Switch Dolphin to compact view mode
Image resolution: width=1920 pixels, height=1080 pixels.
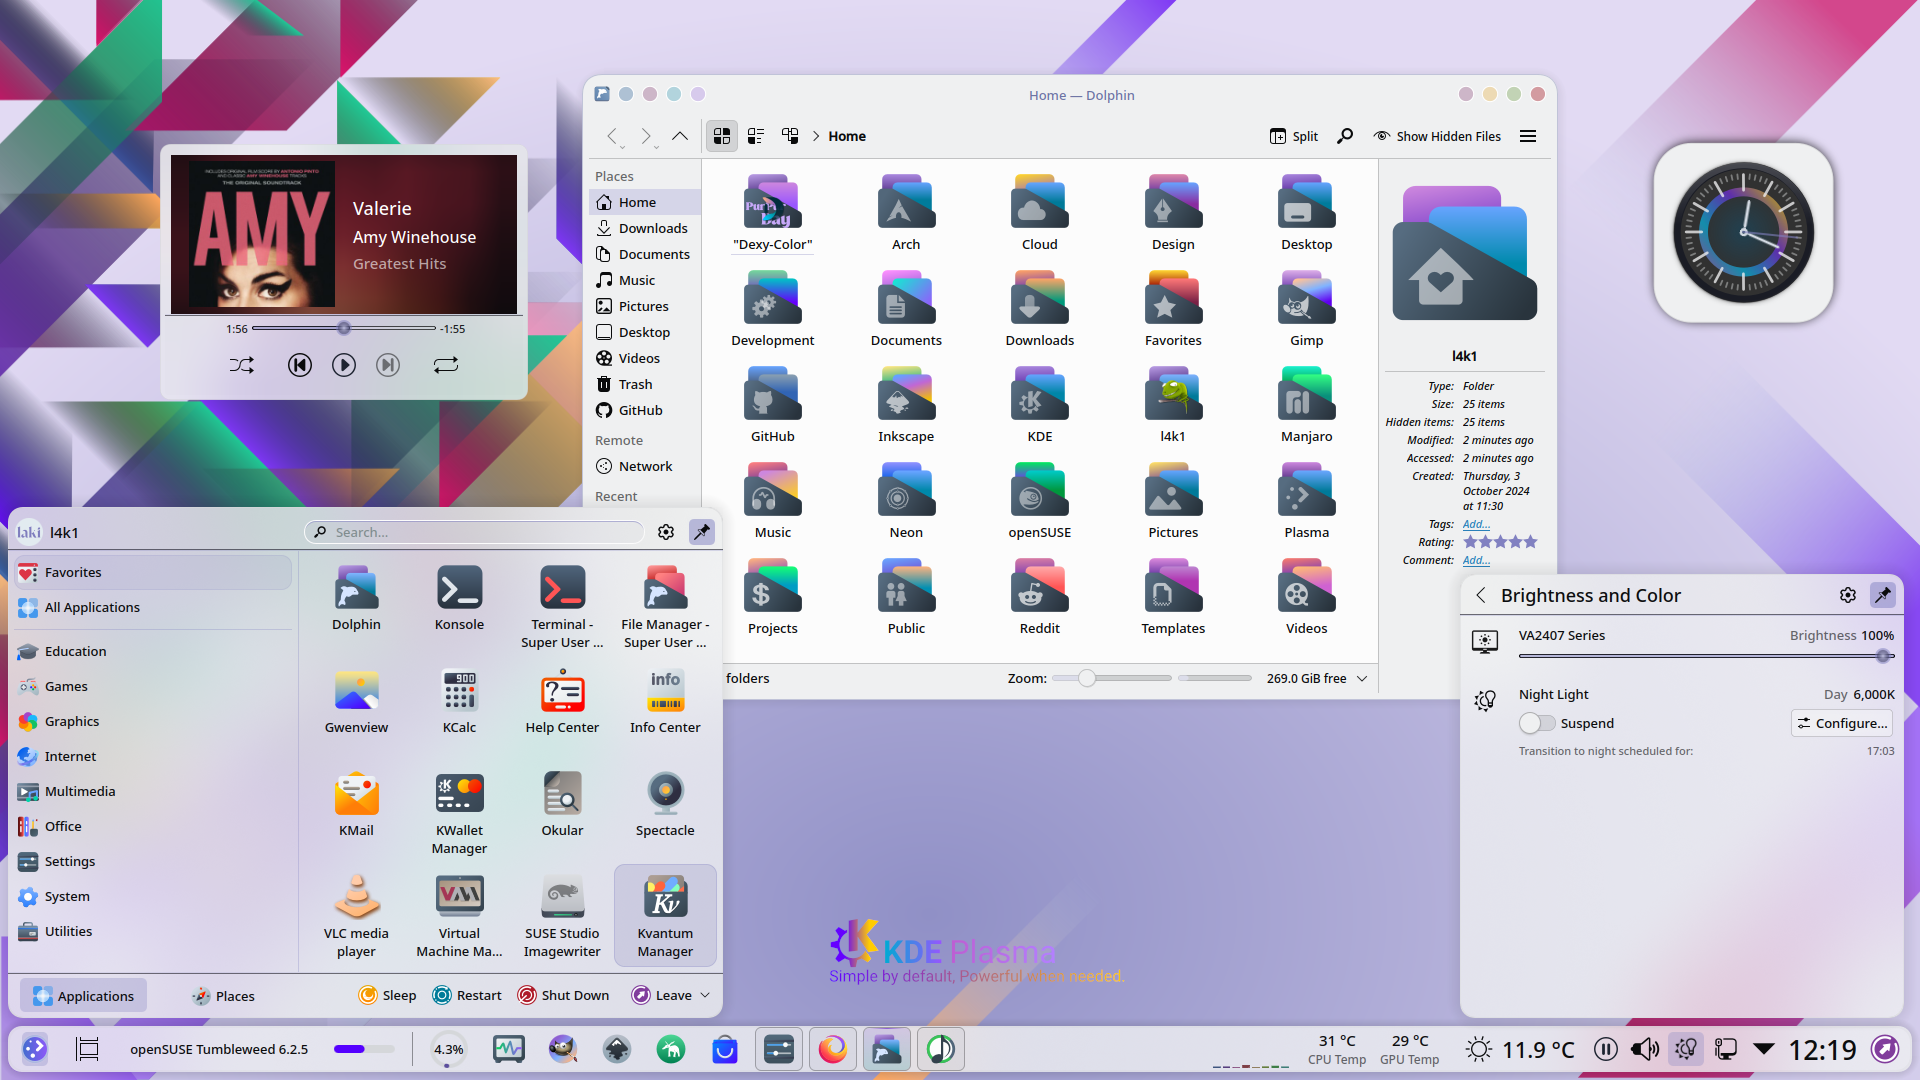click(756, 136)
